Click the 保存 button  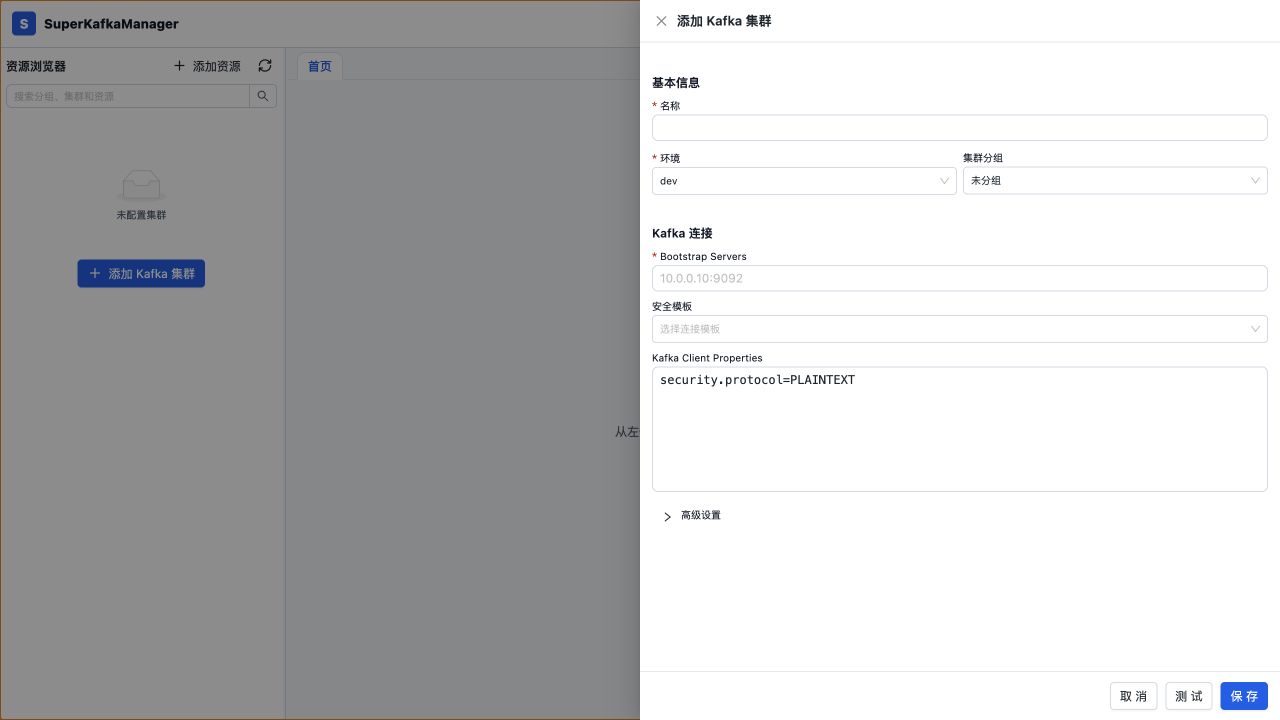[1244, 696]
